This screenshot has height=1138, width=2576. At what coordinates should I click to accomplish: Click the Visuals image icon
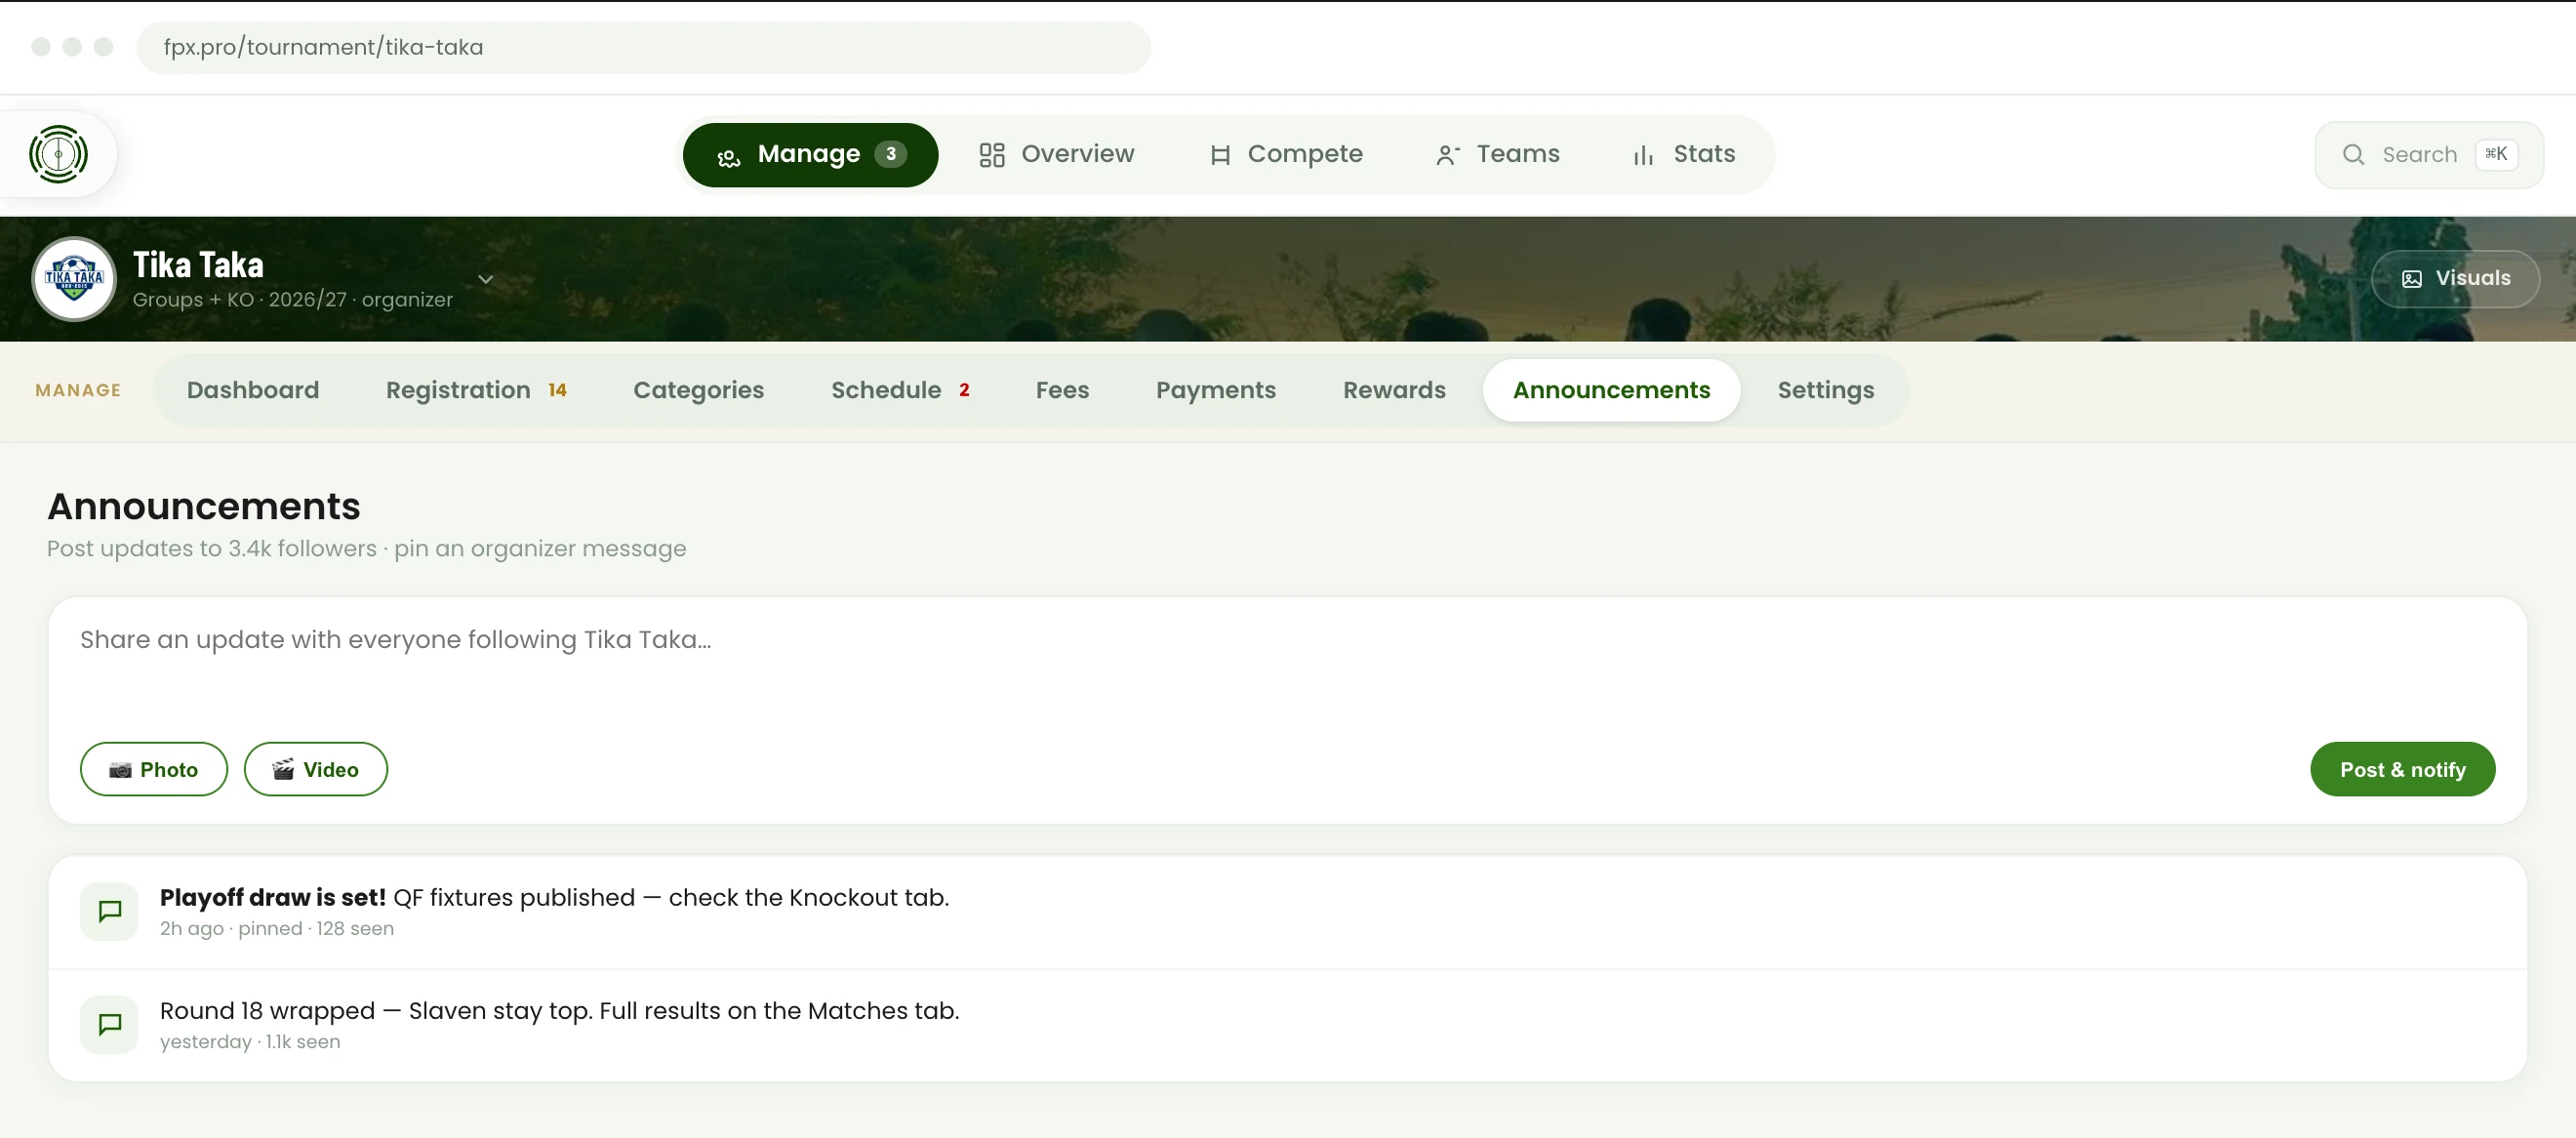click(x=2411, y=279)
